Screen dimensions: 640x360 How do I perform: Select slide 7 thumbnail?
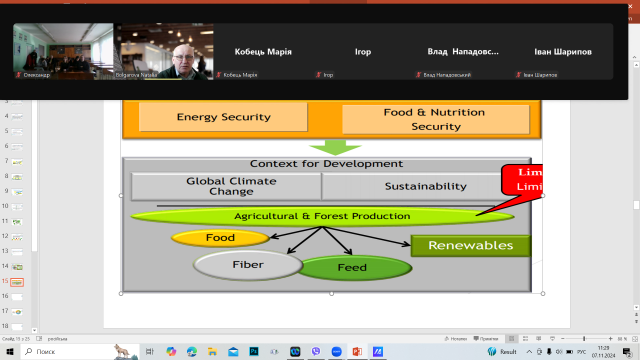17,162
